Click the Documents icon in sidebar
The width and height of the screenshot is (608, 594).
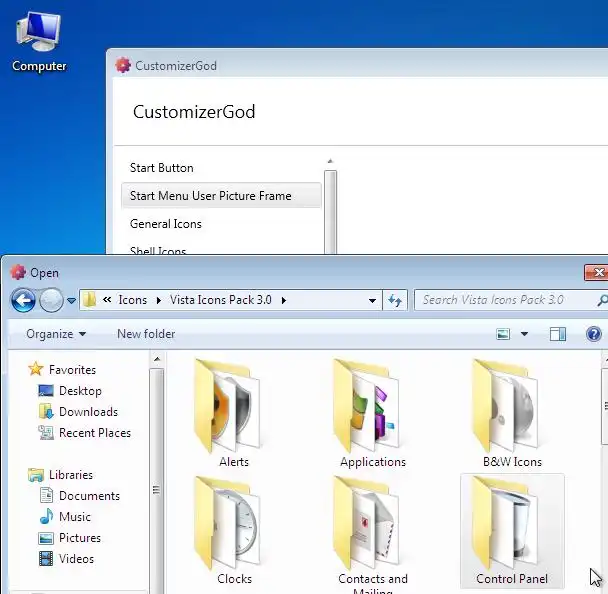tap(46, 496)
